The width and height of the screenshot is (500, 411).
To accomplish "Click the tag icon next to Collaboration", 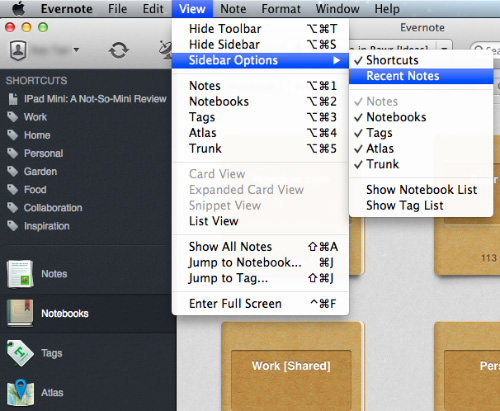I will pos(13,208).
